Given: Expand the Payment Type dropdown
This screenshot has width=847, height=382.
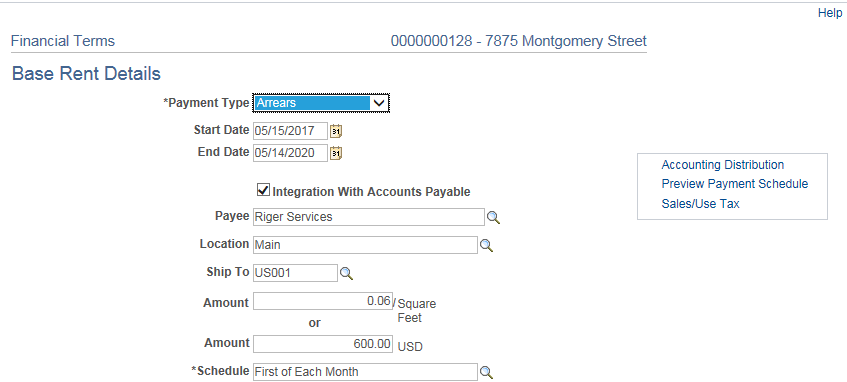Looking at the screenshot, I should 380,103.
